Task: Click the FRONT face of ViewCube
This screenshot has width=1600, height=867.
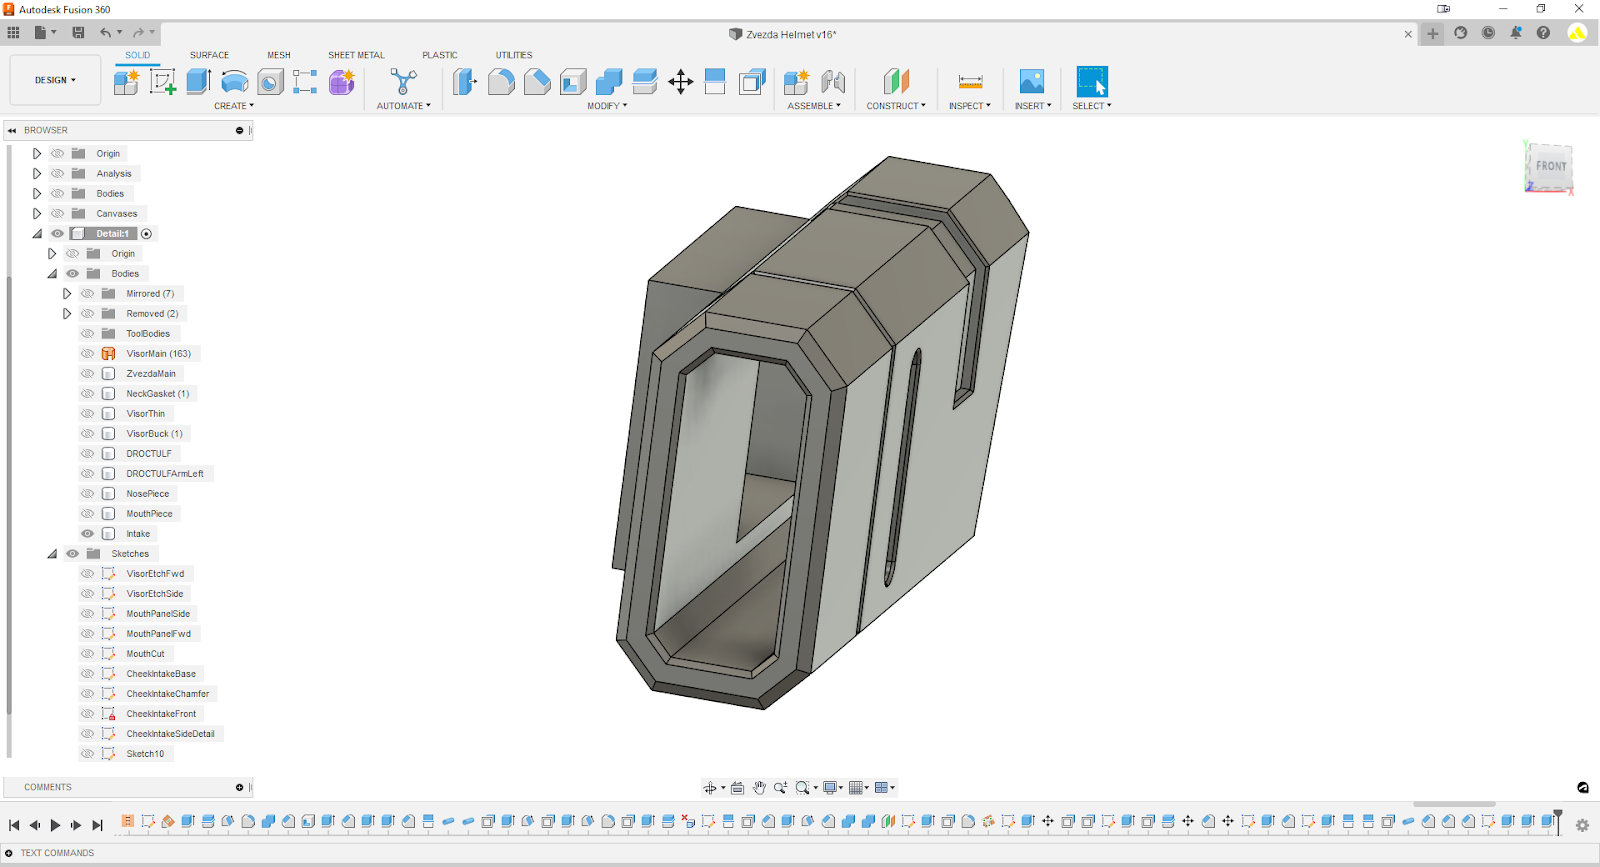Action: click(x=1550, y=166)
